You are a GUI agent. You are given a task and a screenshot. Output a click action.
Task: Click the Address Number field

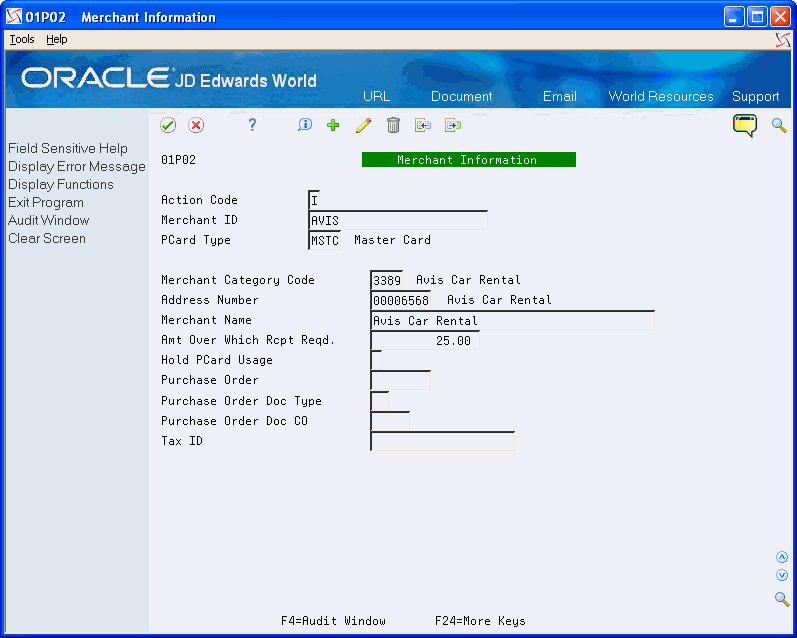pyautogui.click(x=401, y=300)
